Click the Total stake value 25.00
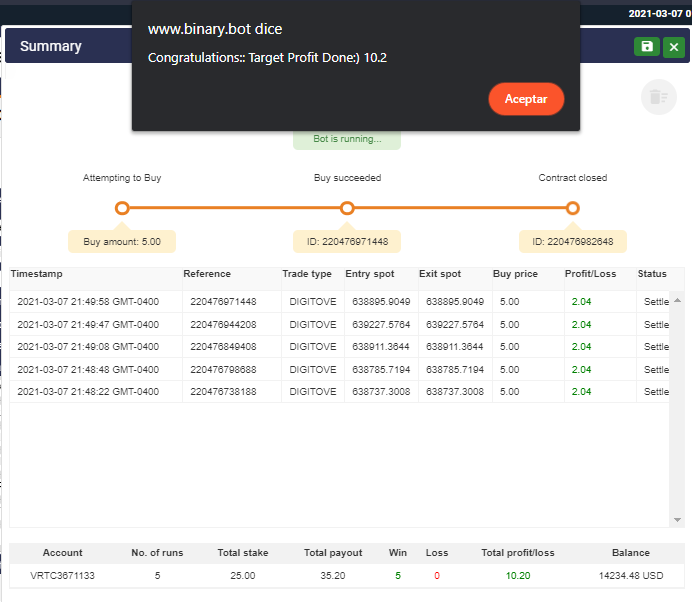 coord(243,576)
